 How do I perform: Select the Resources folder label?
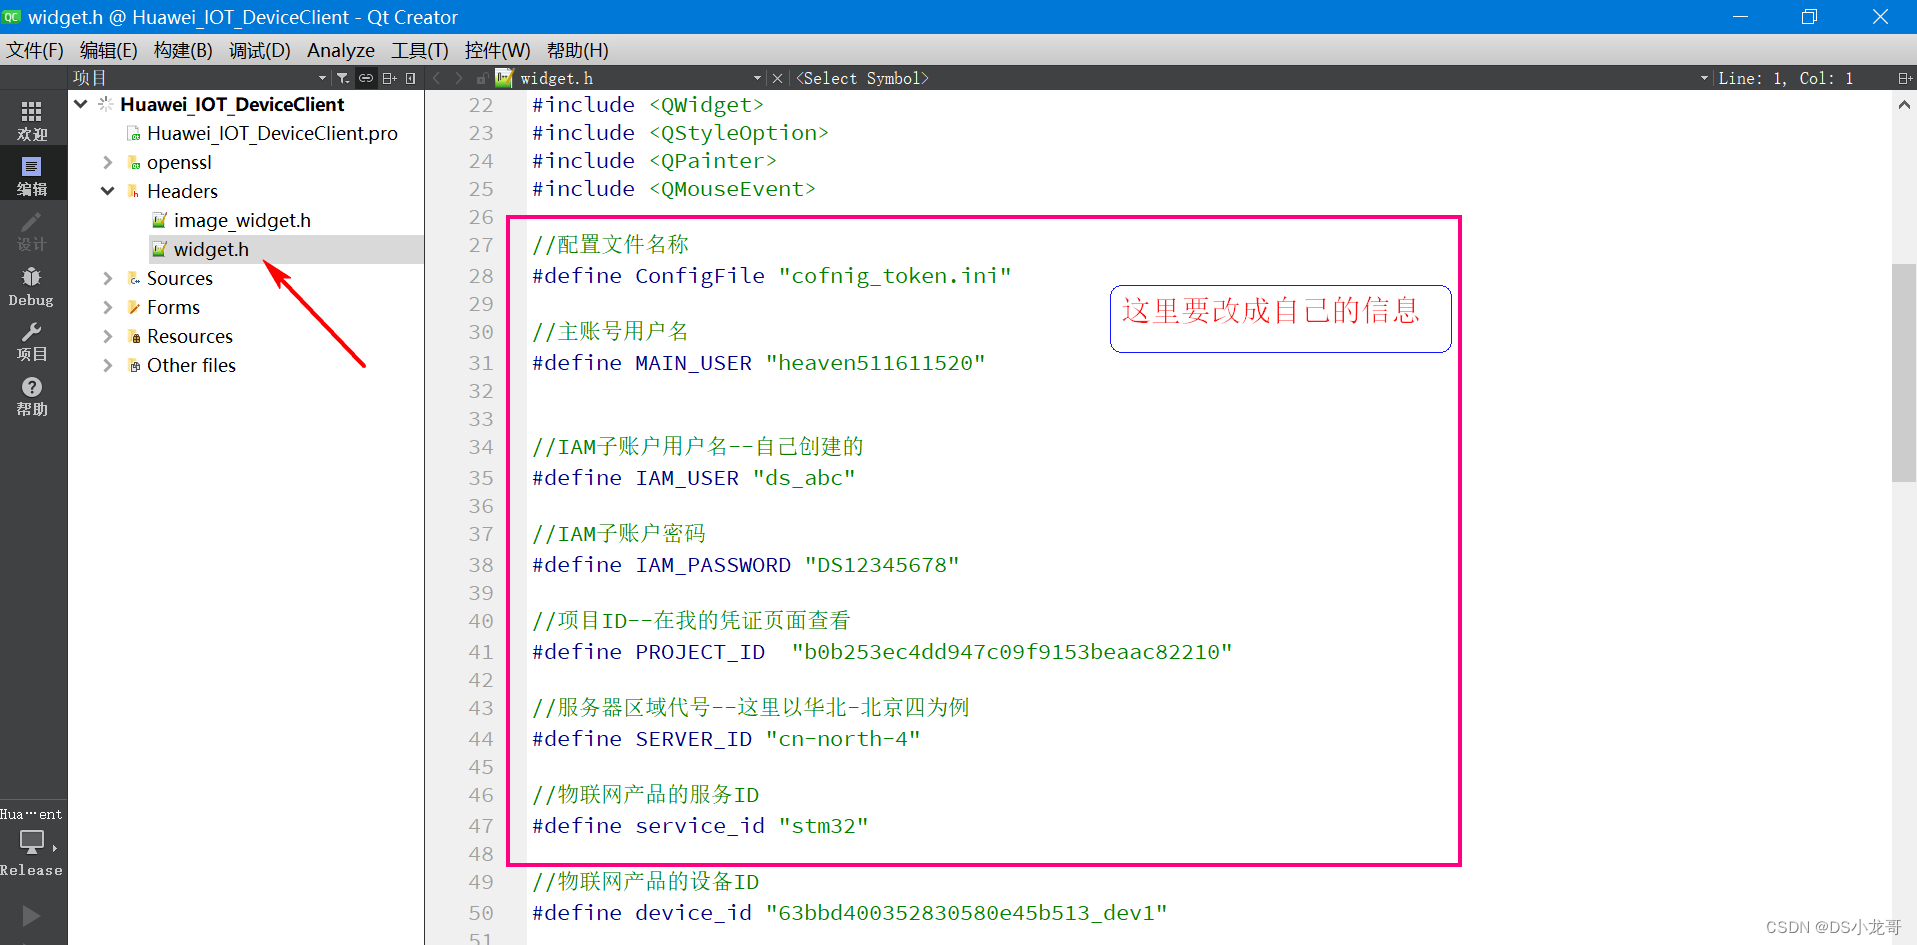[190, 336]
